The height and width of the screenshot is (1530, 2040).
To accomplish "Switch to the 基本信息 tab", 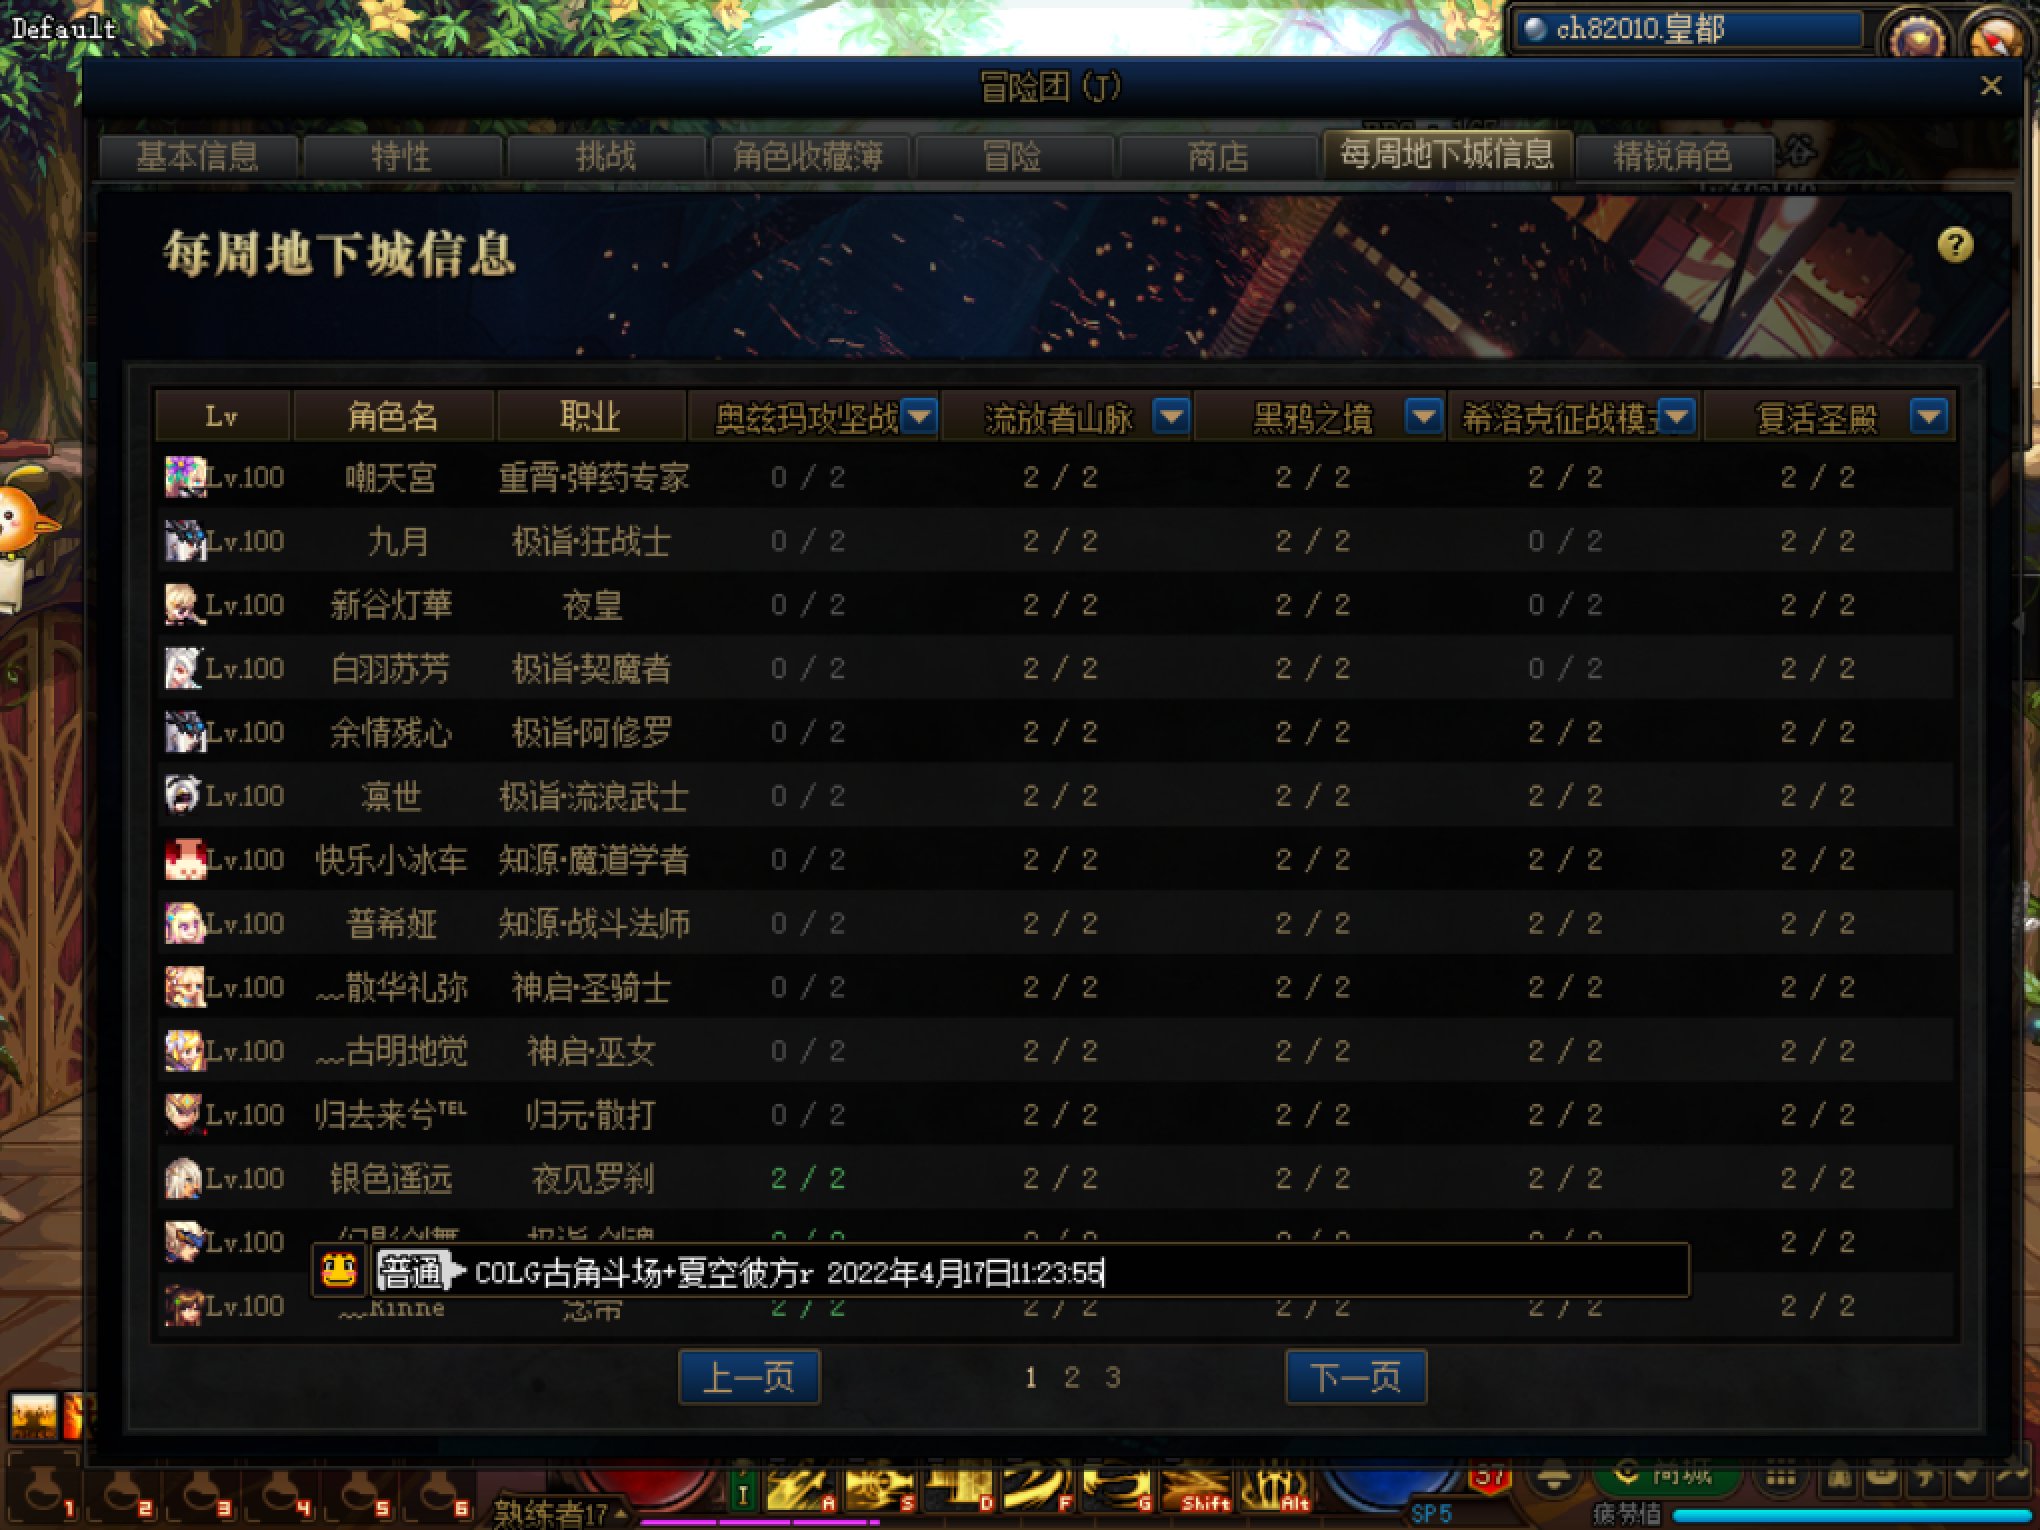I will (x=198, y=157).
